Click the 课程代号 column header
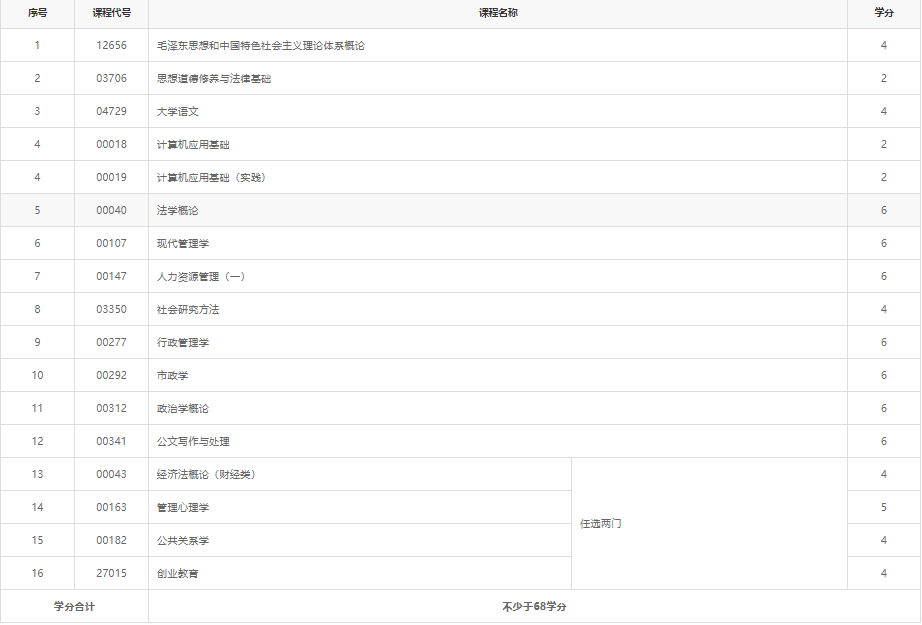 pos(110,13)
